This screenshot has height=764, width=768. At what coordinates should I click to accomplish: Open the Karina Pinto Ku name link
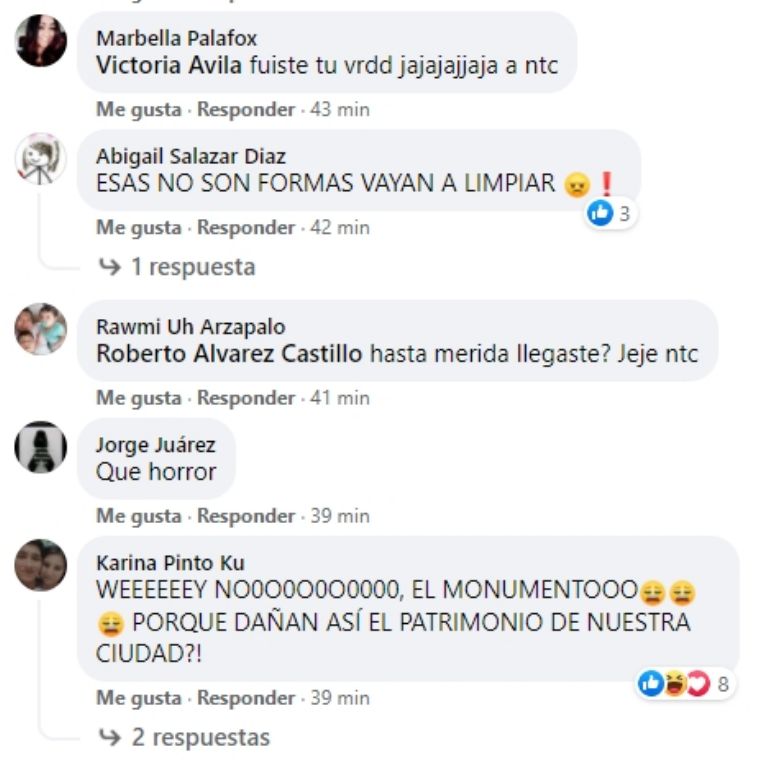[x=170, y=563]
